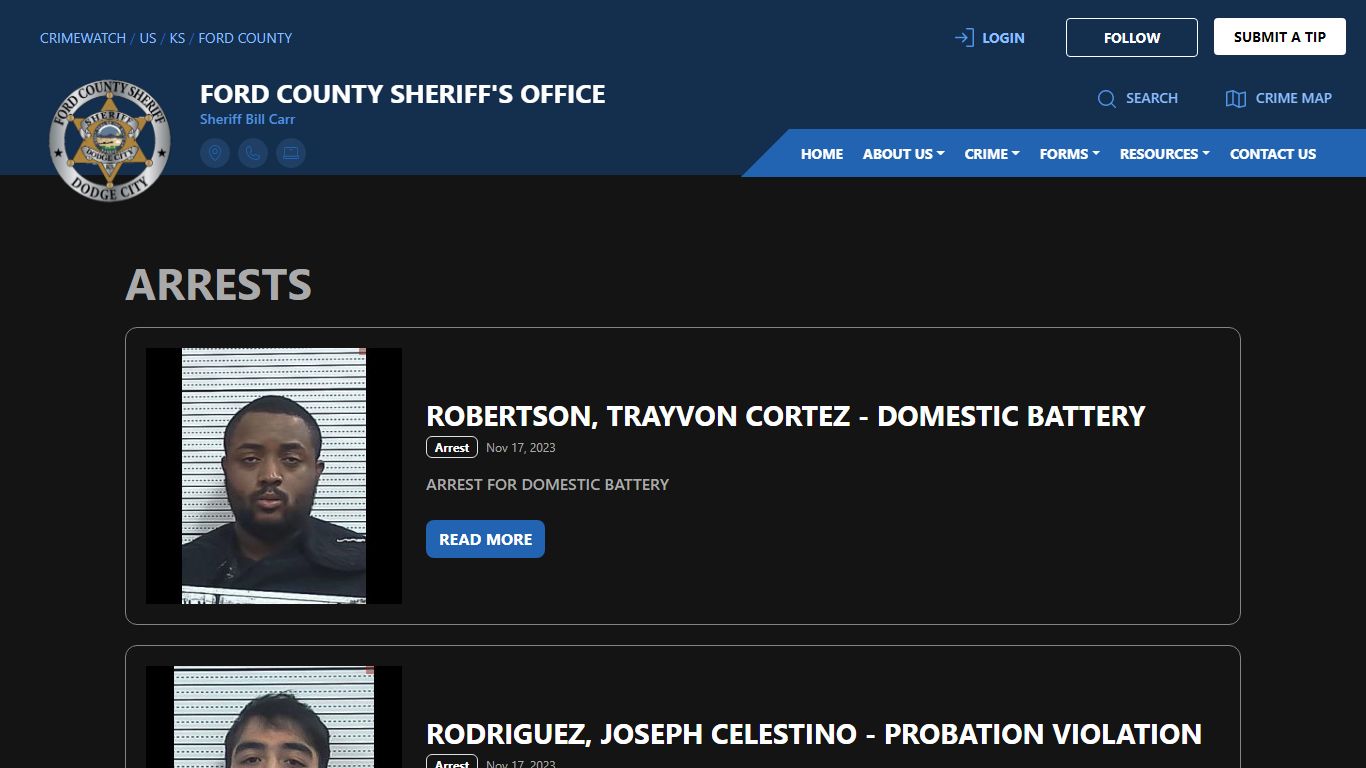This screenshot has height=768, width=1366.
Task: Click the login arrow icon
Action: coord(964,38)
